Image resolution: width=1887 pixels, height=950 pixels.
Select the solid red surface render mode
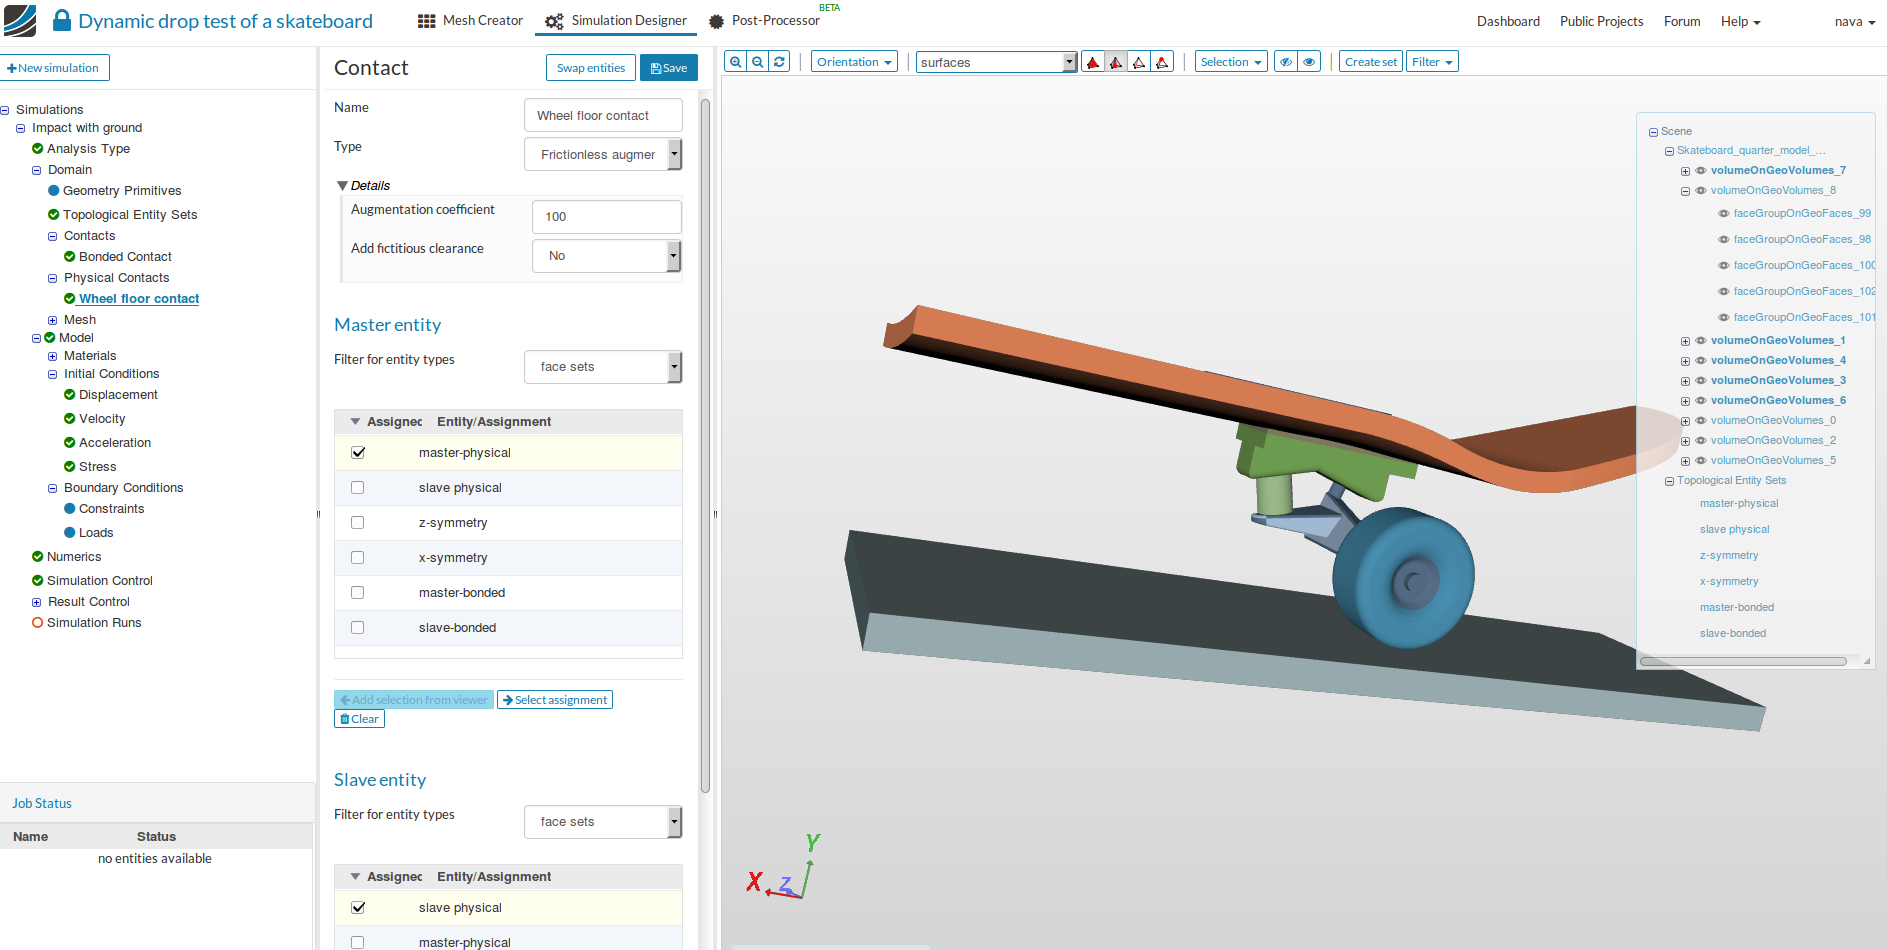pos(1093,62)
